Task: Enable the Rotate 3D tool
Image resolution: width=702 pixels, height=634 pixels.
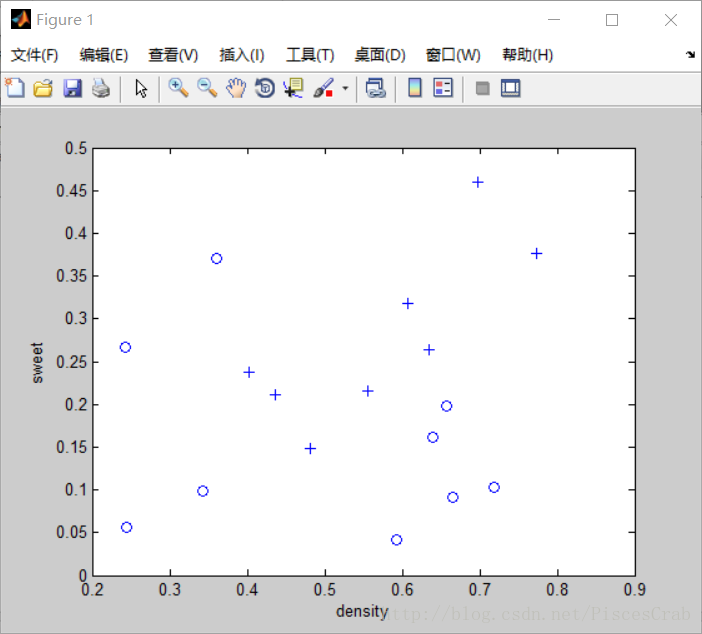Action: (x=265, y=88)
